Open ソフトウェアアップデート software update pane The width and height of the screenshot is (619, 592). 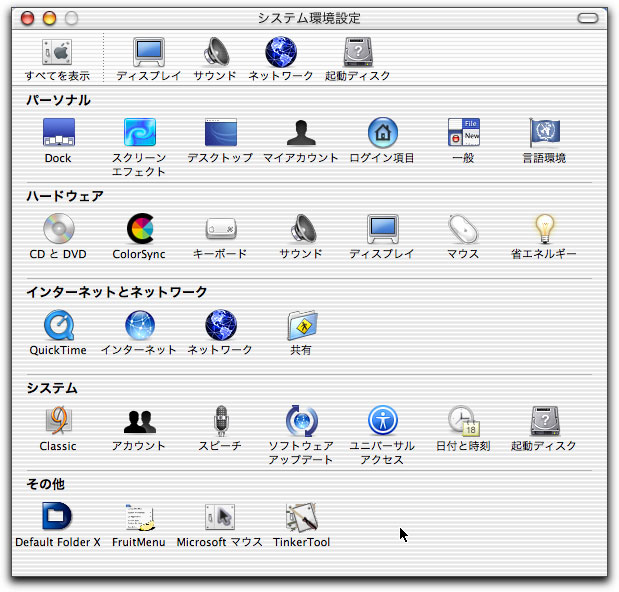pos(301,421)
